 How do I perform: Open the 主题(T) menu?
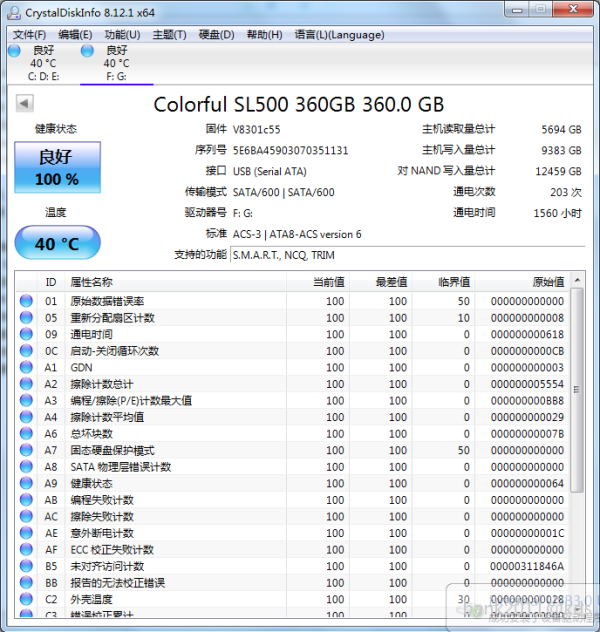[x=170, y=35]
